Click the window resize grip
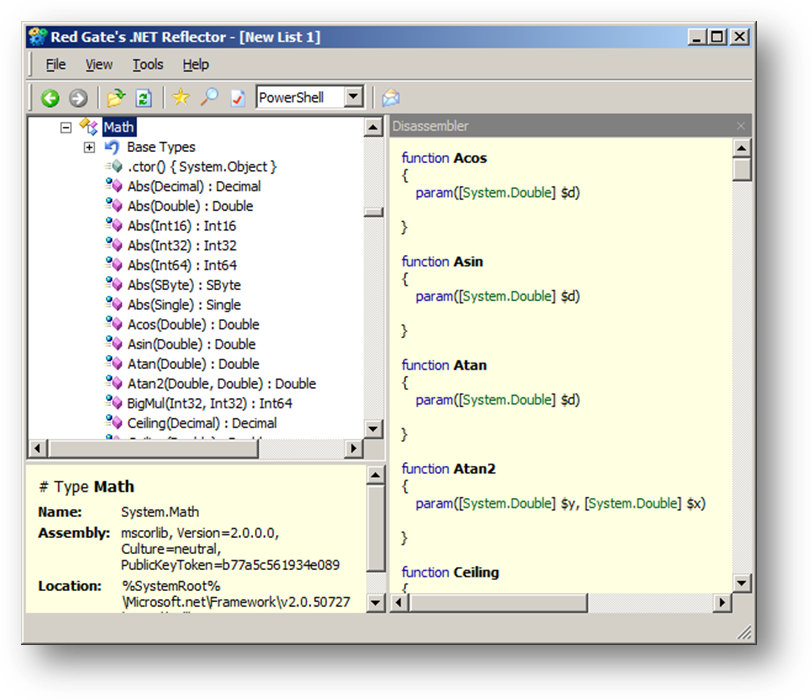Image resolution: width=812 pixels, height=700 pixels. (744, 632)
